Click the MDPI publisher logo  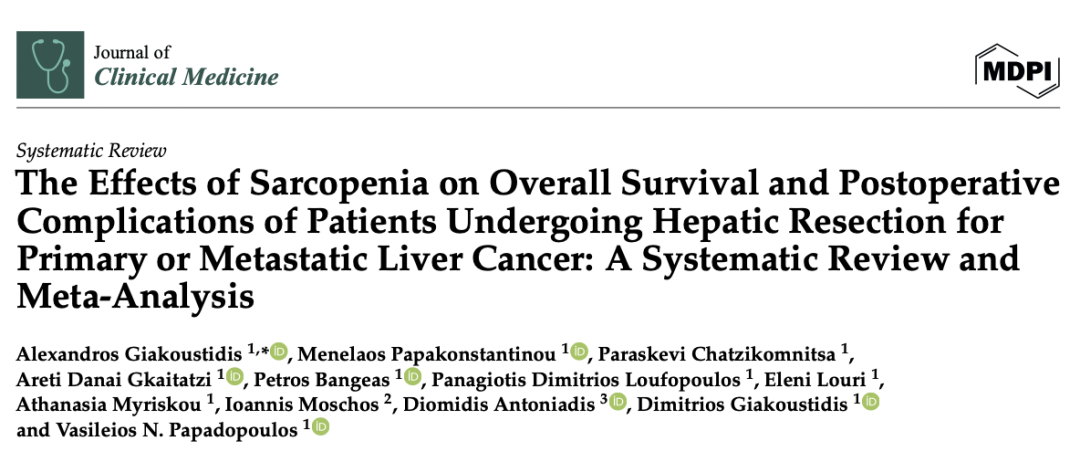pos(1017,72)
